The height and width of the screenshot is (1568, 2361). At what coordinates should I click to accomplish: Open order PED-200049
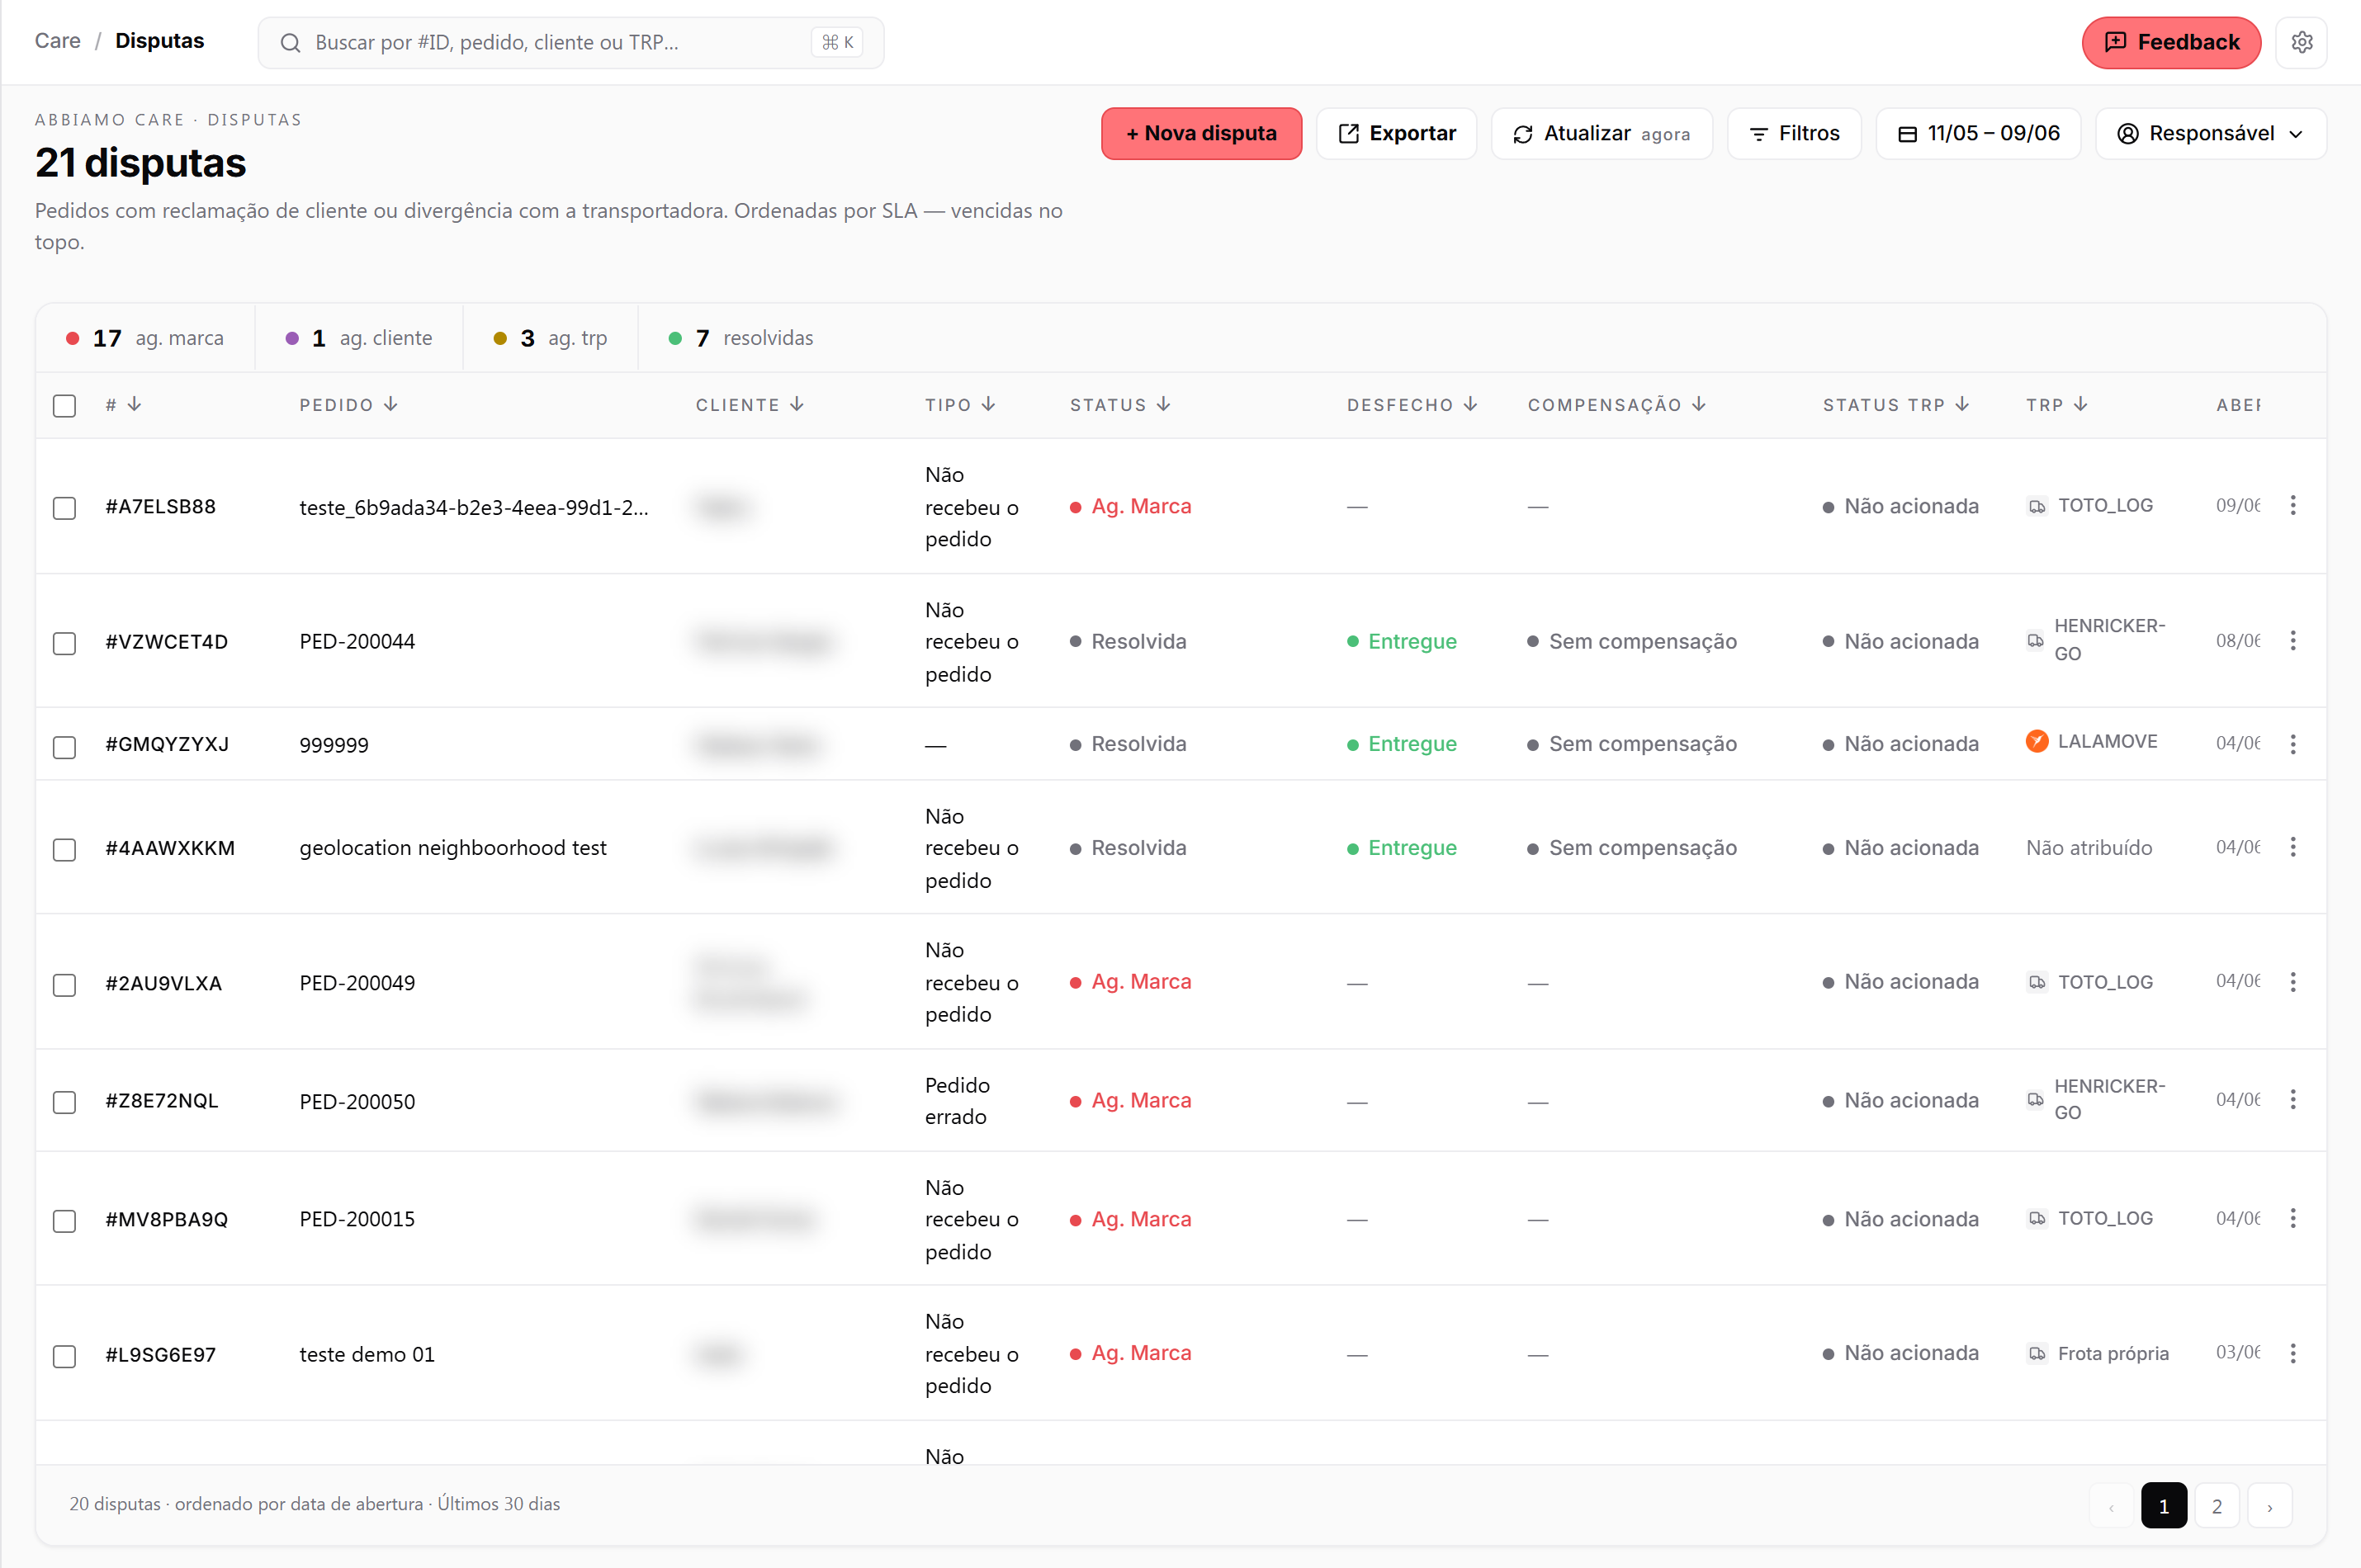tap(357, 982)
